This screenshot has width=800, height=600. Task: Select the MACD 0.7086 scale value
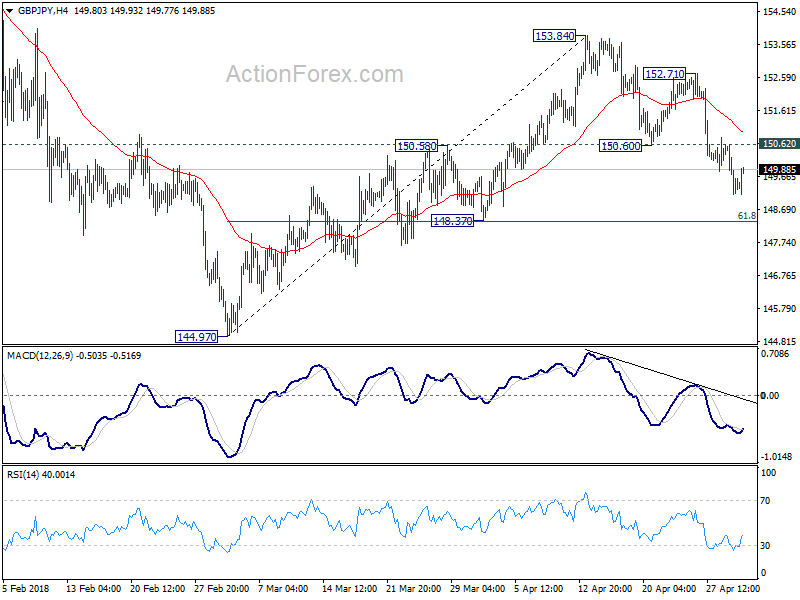coord(774,354)
